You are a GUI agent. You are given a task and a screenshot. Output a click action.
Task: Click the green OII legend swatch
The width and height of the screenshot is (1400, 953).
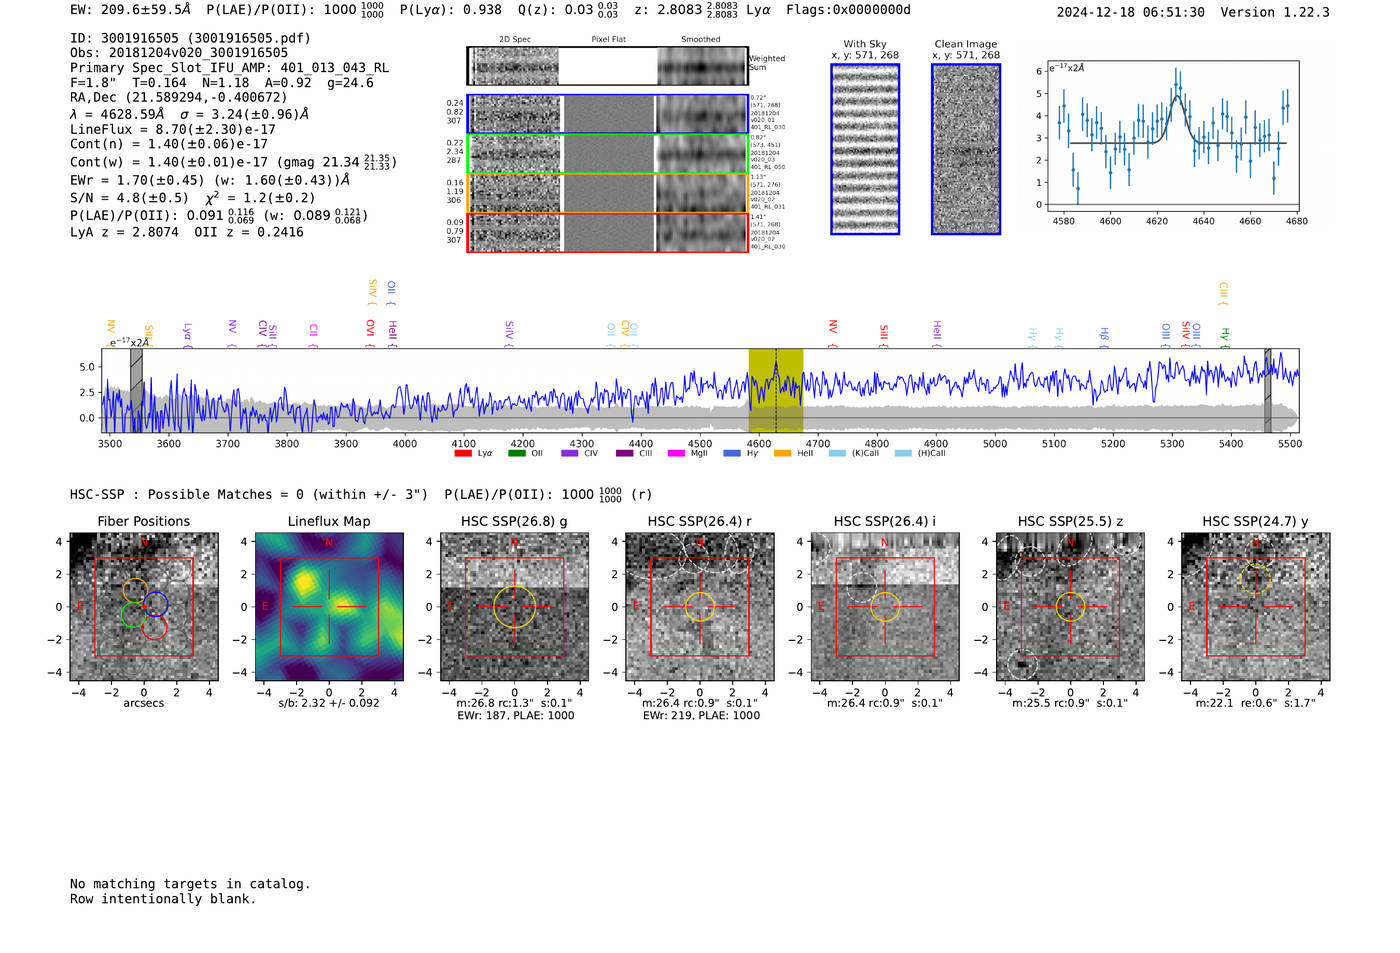516,453
